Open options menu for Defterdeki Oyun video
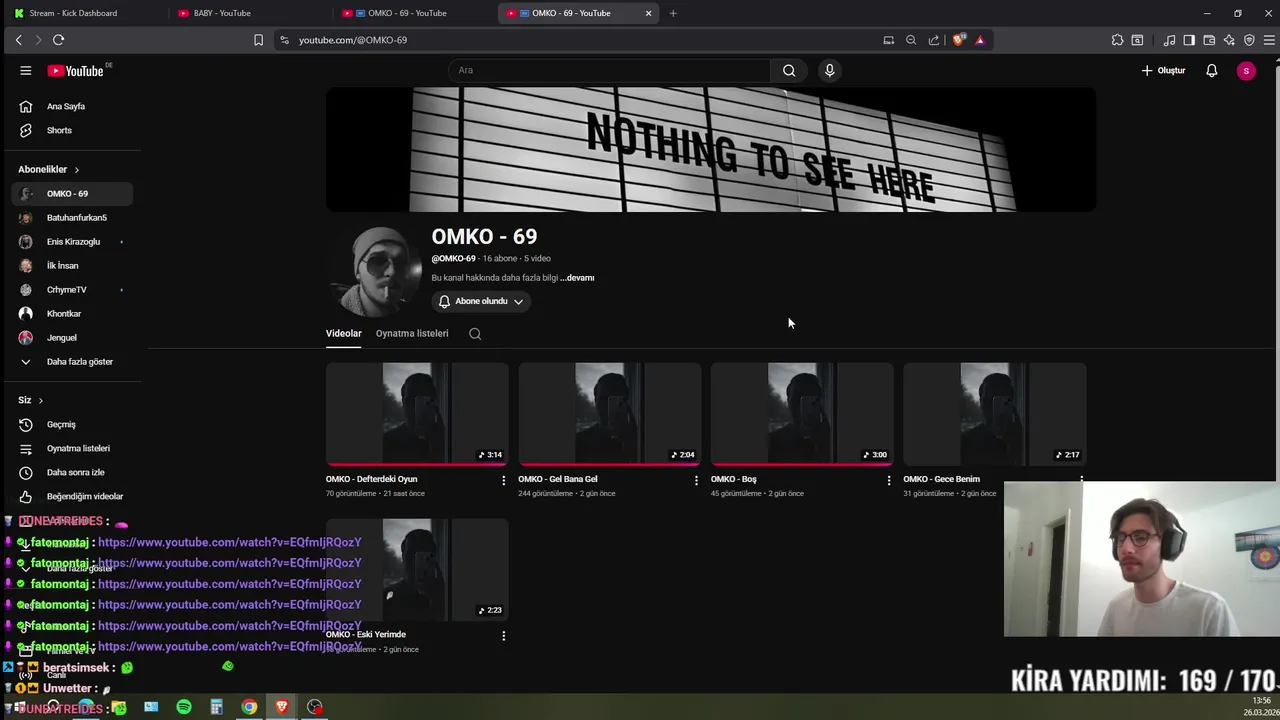The height and width of the screenshot is (720, 1280). pyautogui.click(x=503, y=480)
